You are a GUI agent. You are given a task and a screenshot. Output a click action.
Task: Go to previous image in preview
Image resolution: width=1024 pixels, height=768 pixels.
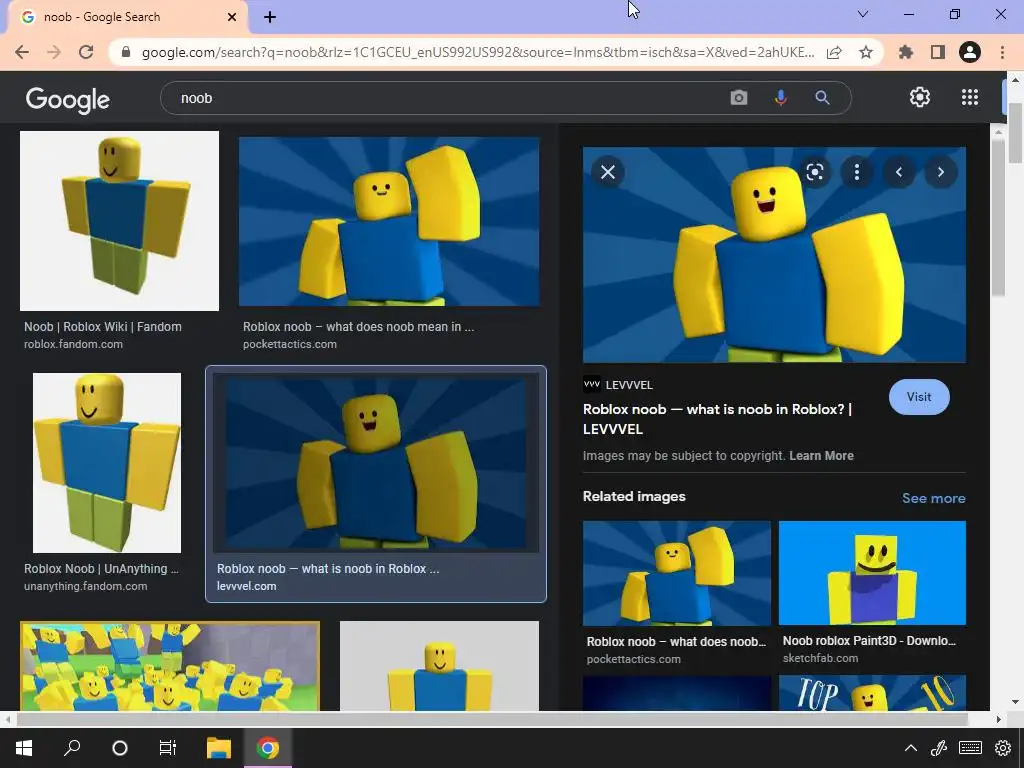(x=899, y=172)
